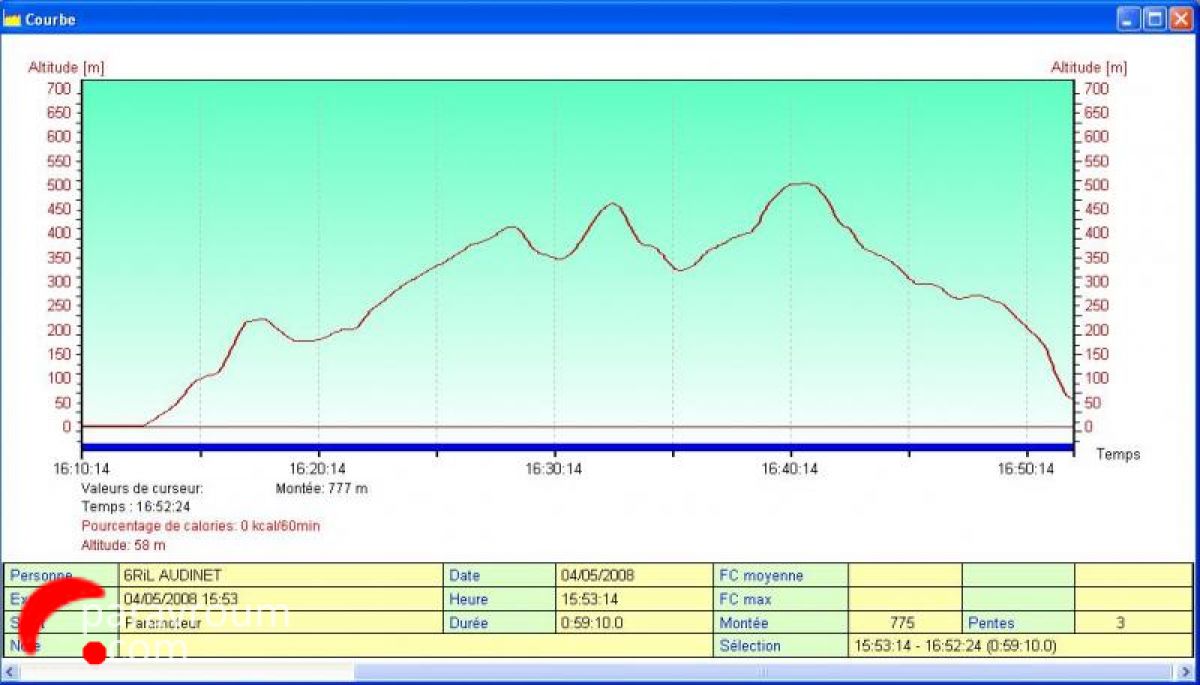The image size is (1200, 685).
Task: Click the right arrow of horizontal scrollbar
Action: coord(1187,671)
